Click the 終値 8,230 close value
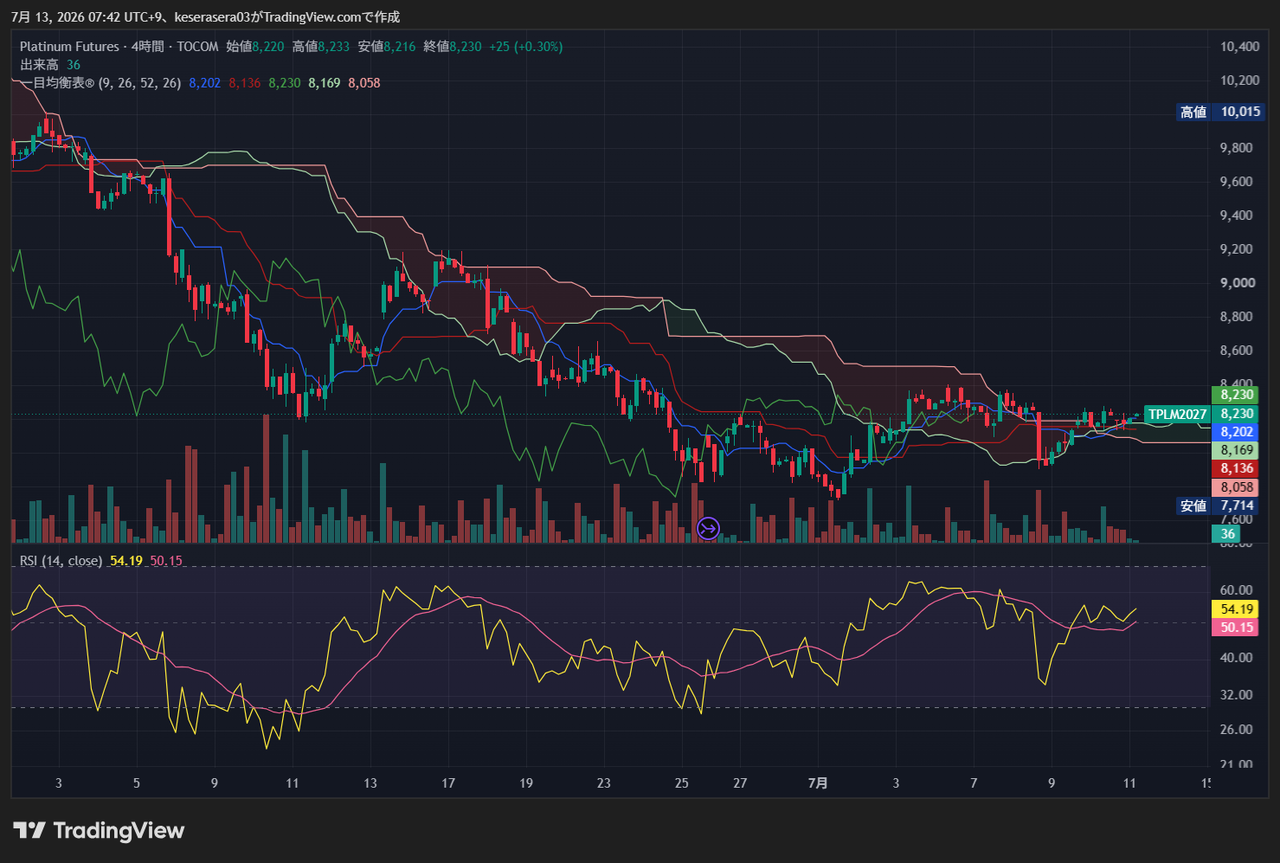 tap(452, 46)
